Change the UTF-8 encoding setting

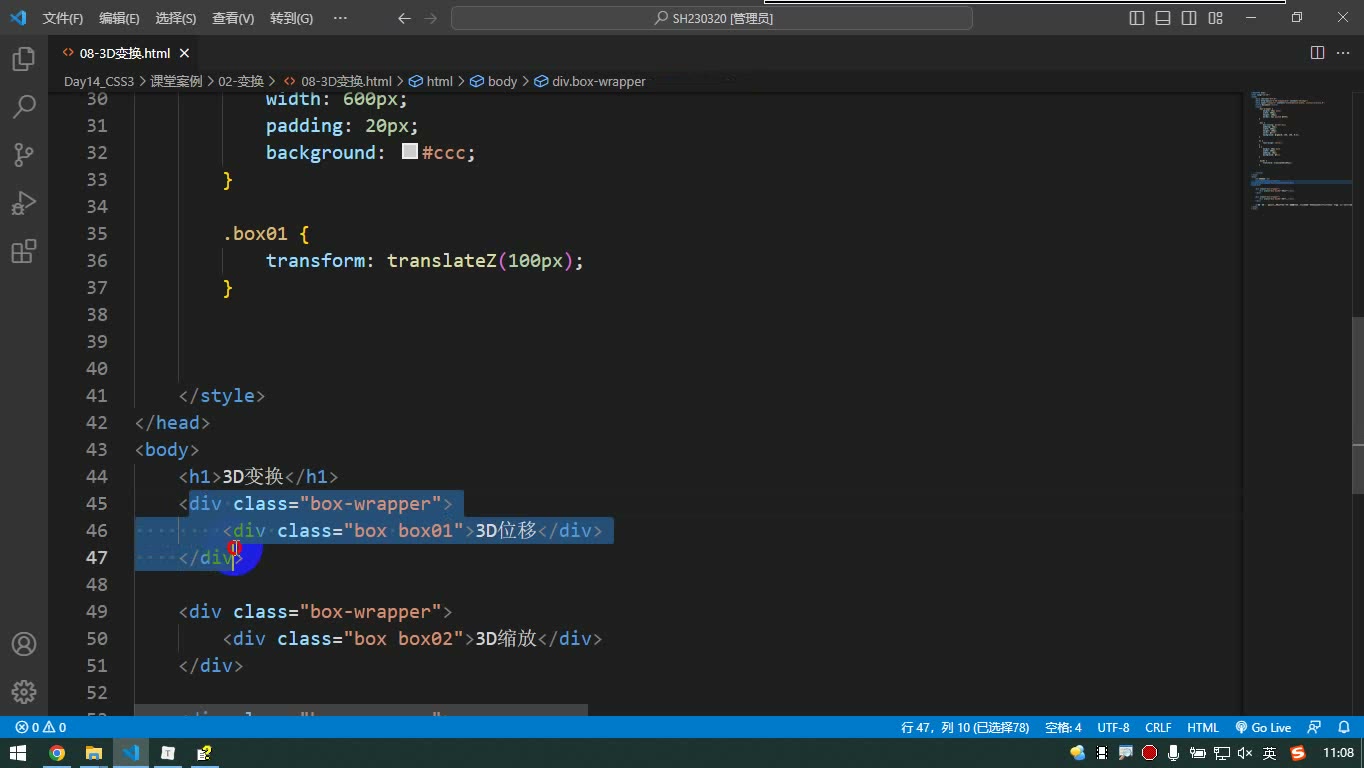[x=1113, y=727]
